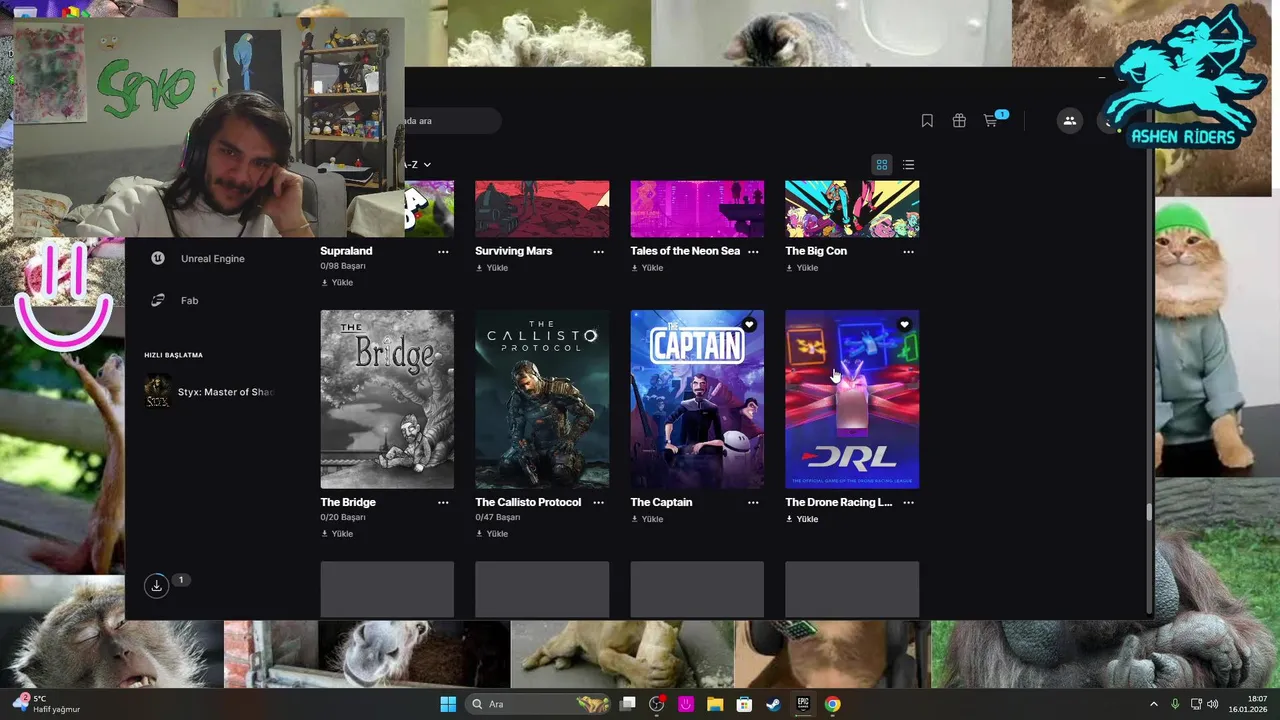
Task: Click the microphone tray icon
Action: [x=1175, y=704]
